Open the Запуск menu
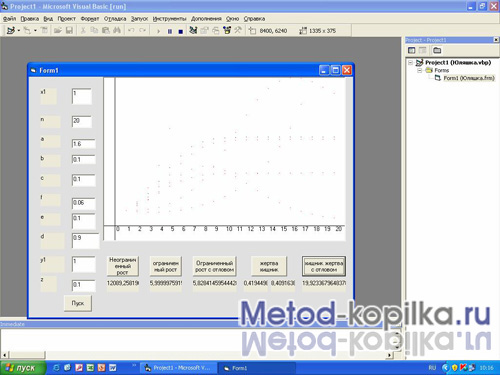Image resolution: width=500 pixels, height=375 pixels. pyautogui.click(x=139, y=19)
